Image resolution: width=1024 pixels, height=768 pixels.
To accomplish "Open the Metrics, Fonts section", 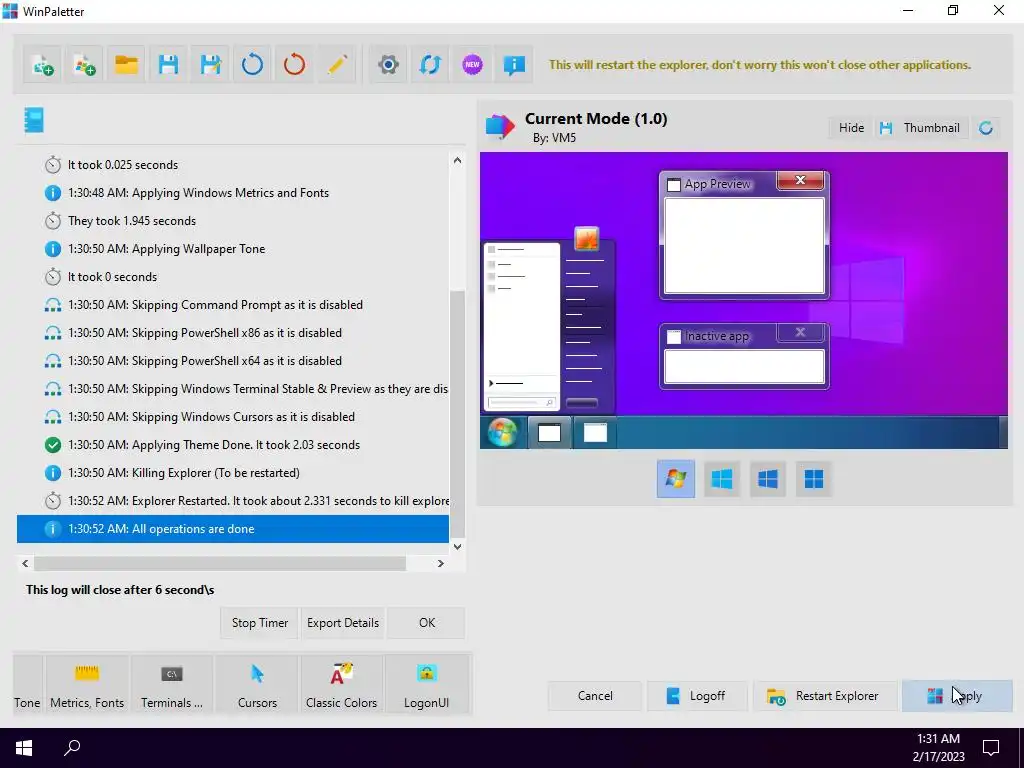I will [x=87, y=685].
